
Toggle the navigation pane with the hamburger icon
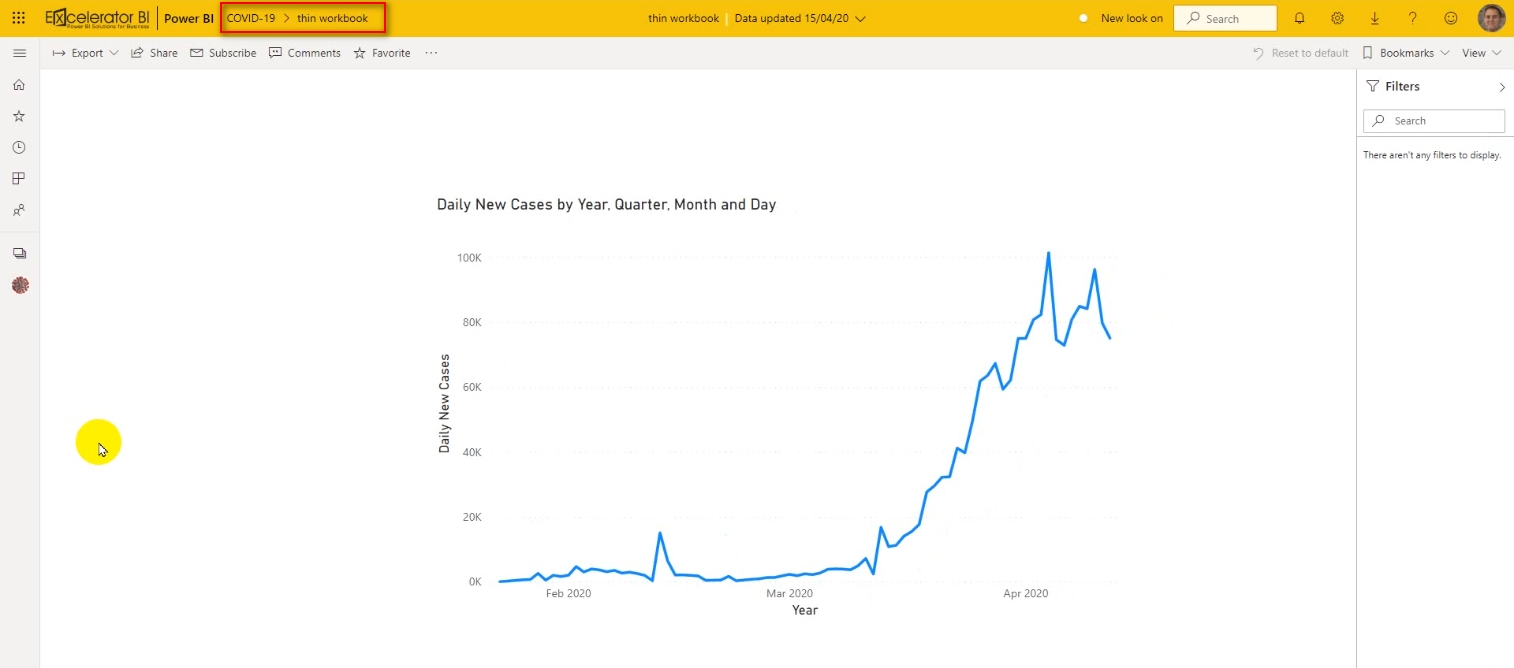[x=19, y=52]
